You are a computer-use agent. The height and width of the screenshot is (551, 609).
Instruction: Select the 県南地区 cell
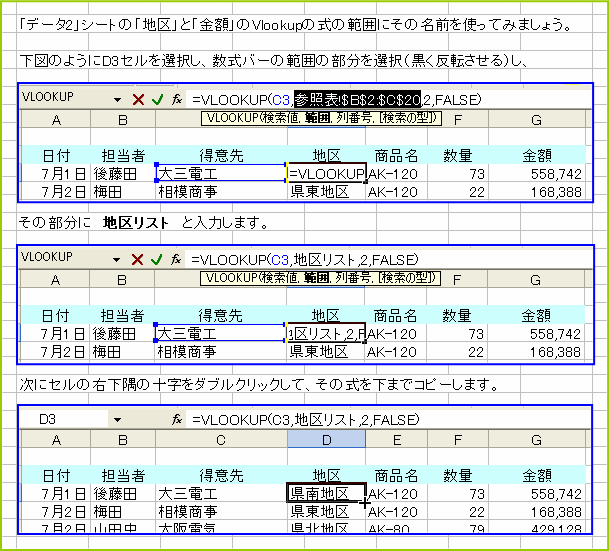click(326, 494)
